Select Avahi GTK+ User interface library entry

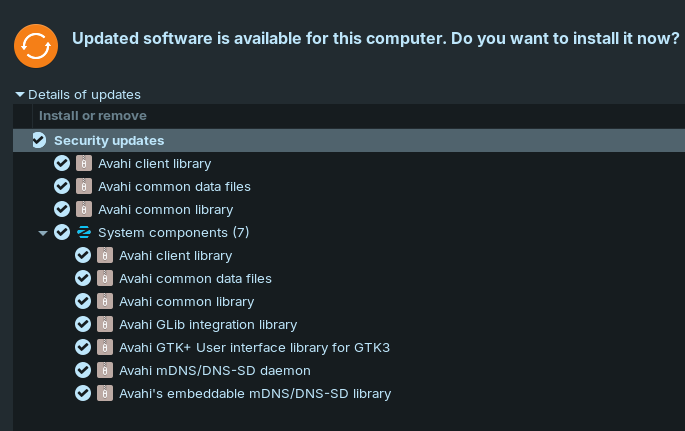254,348
